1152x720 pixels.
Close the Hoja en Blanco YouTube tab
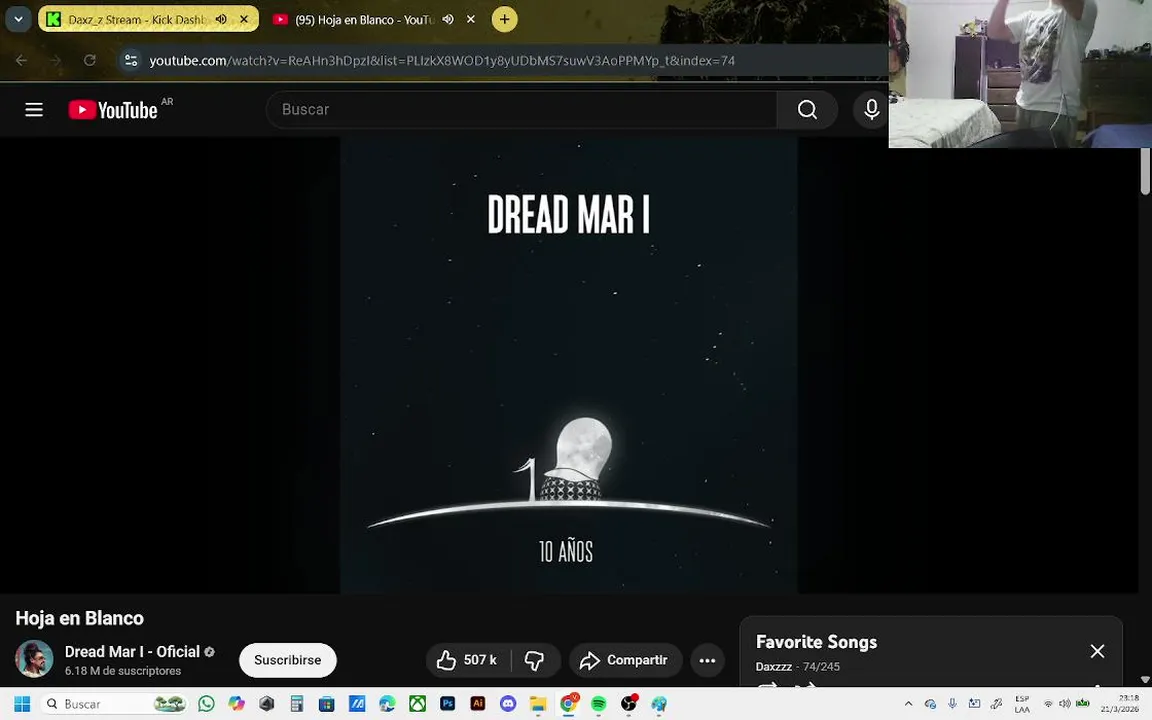coord(471,19)
